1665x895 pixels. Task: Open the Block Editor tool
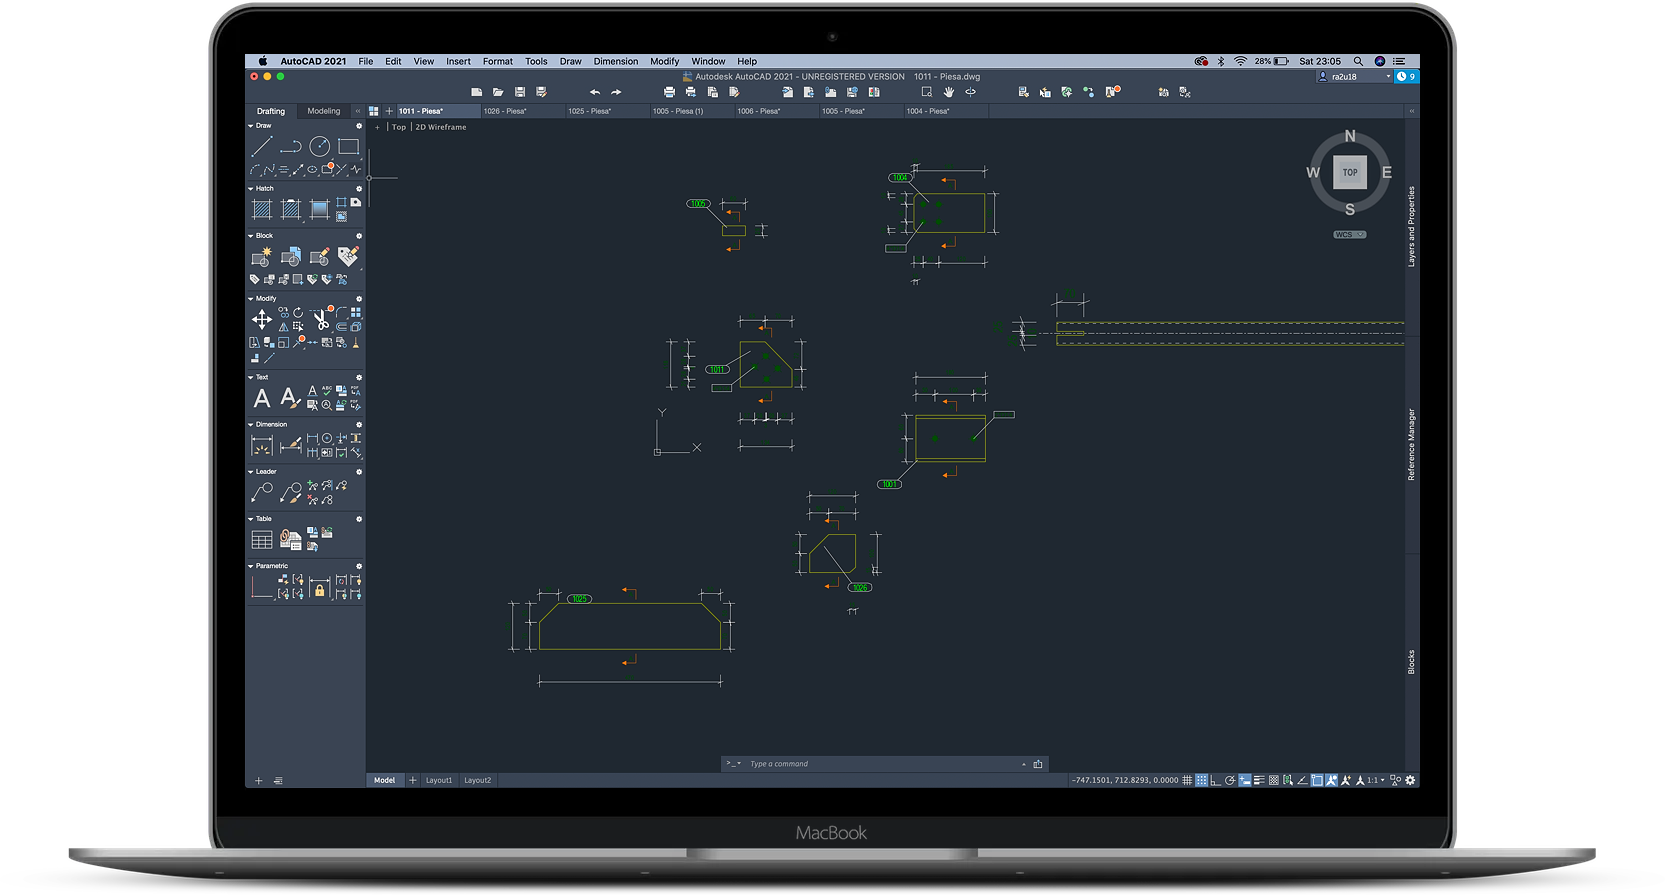click(x=319, y=257)
